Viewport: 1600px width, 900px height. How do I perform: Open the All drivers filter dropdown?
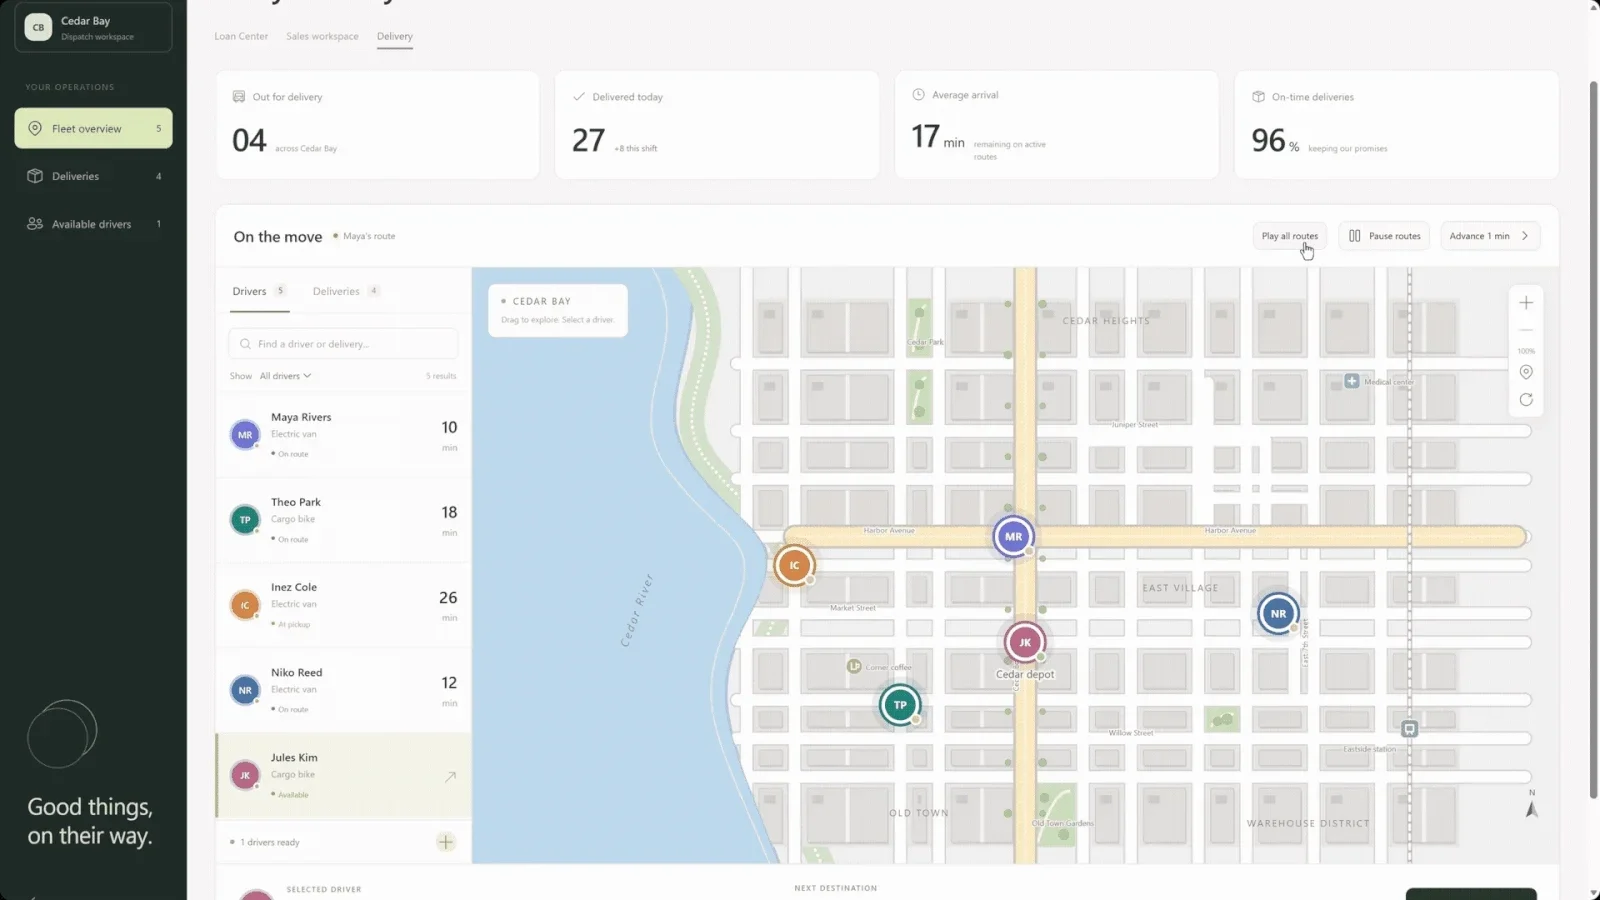click(286, 376)
